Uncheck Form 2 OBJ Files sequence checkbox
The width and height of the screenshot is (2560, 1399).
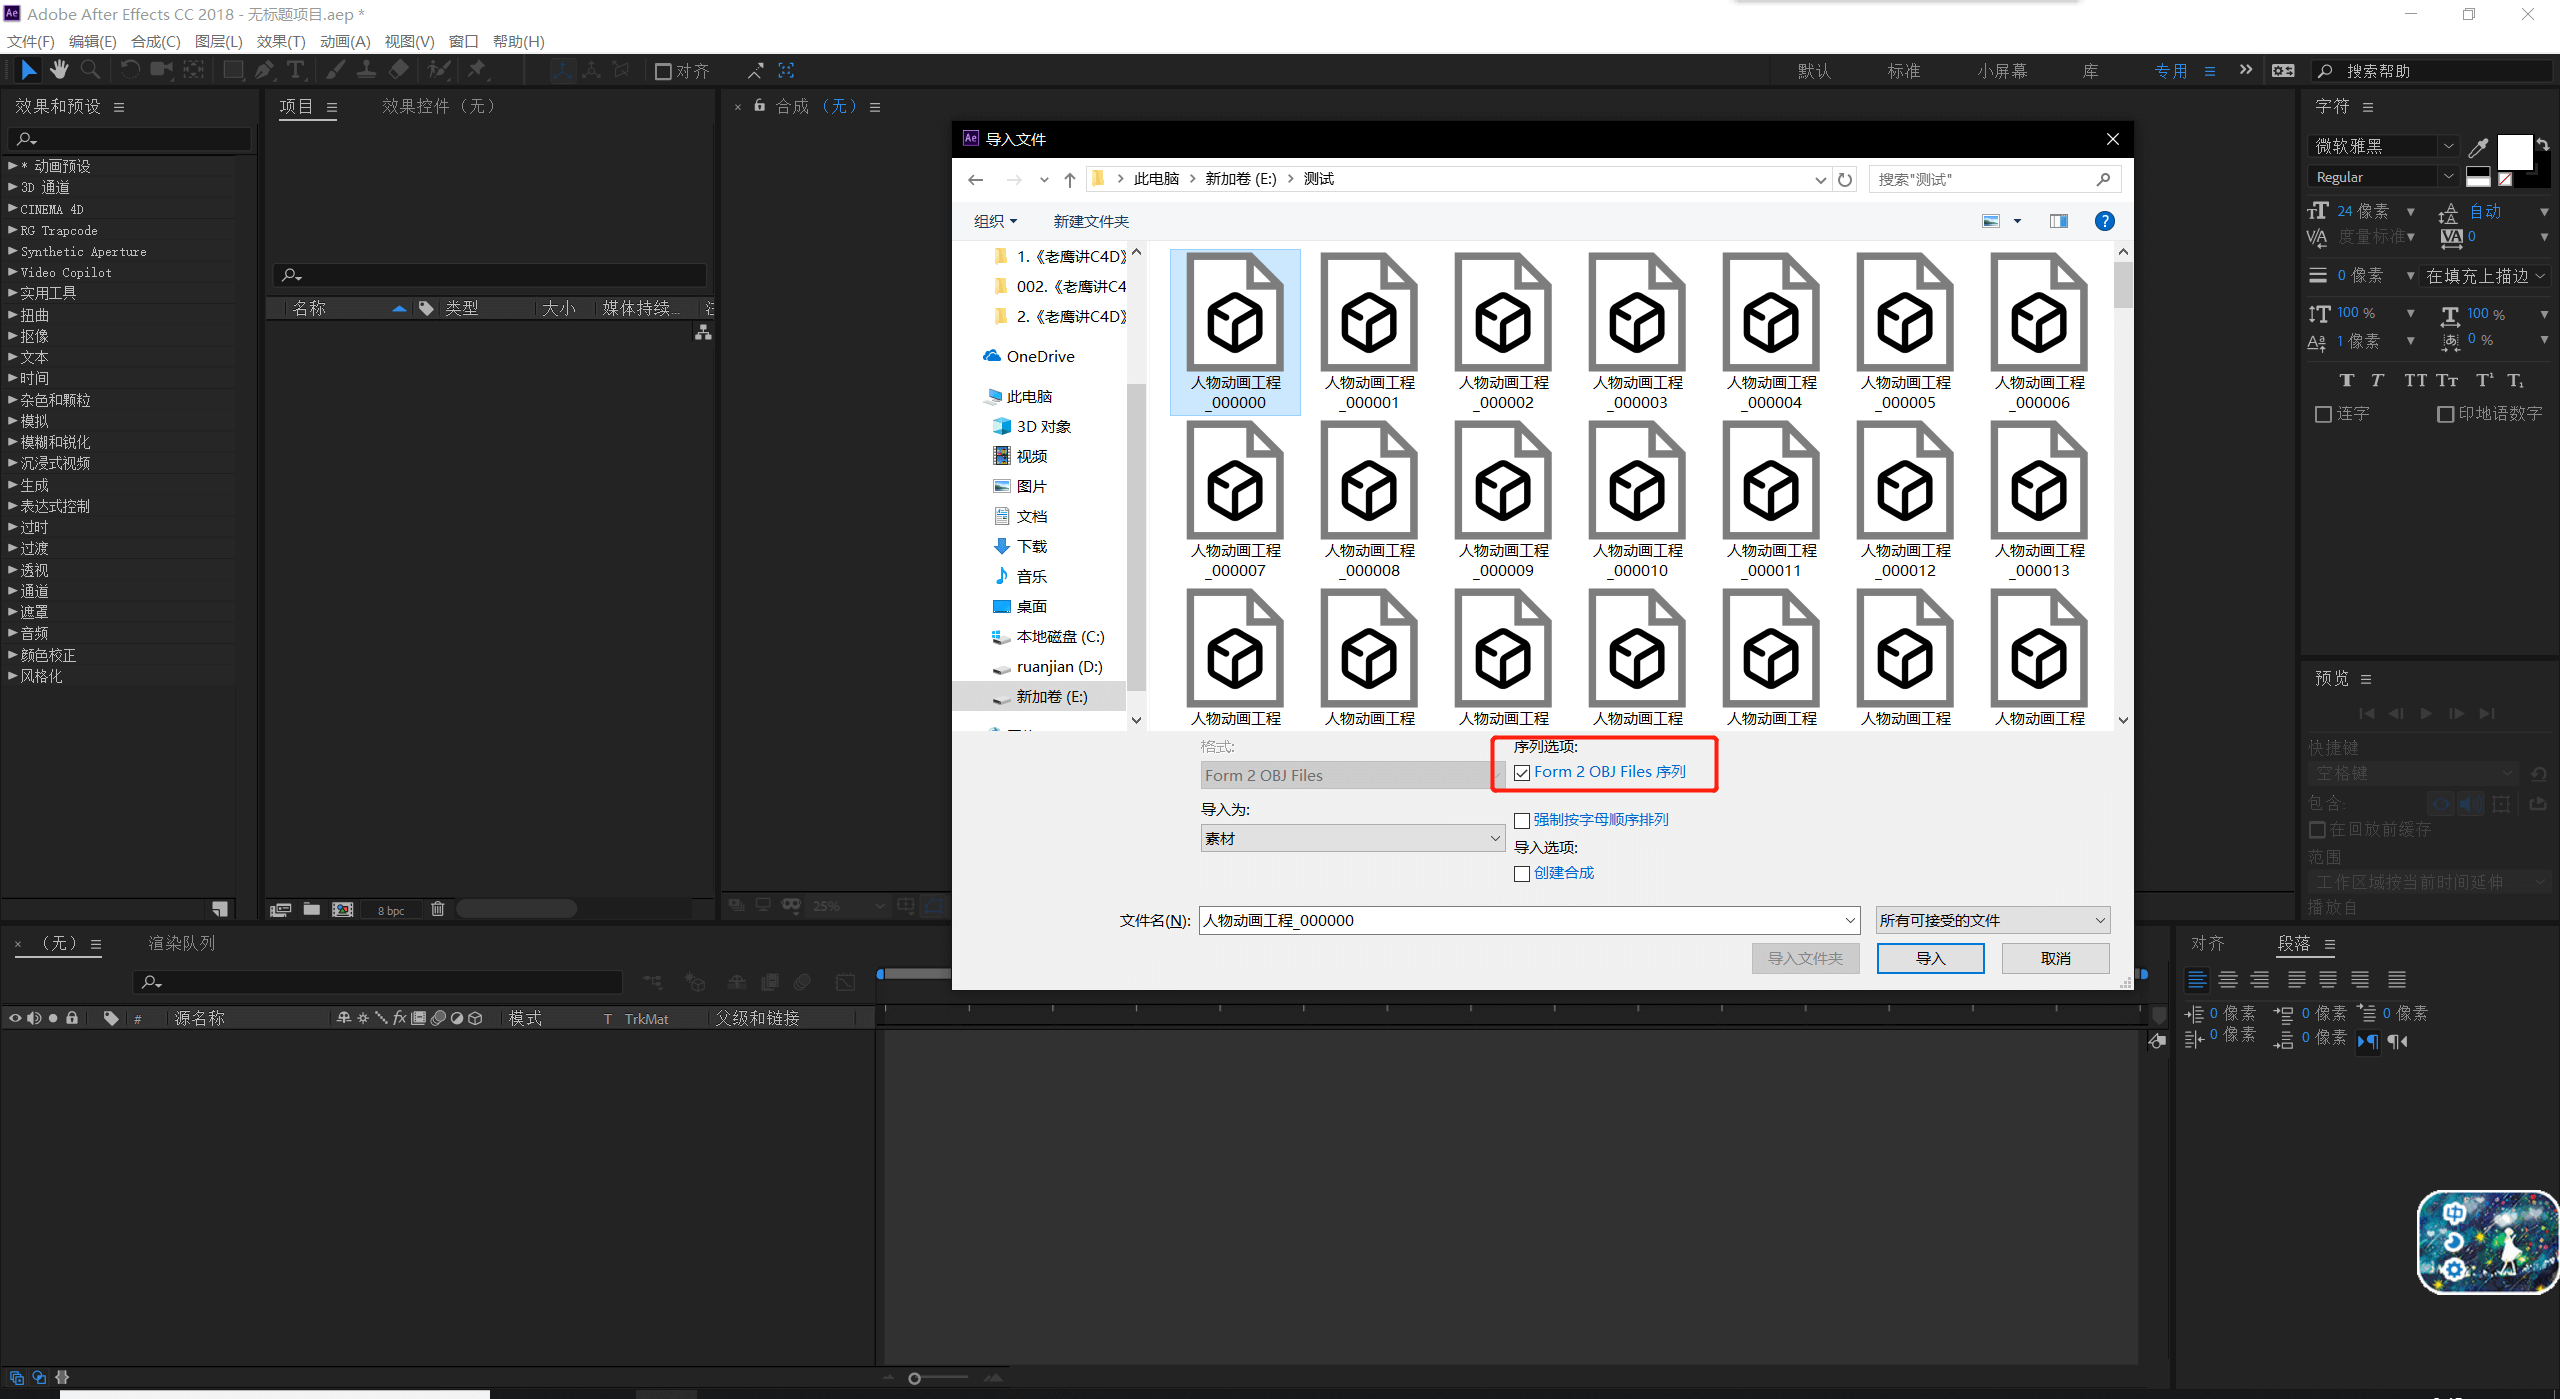click(x=1522, y=773)
